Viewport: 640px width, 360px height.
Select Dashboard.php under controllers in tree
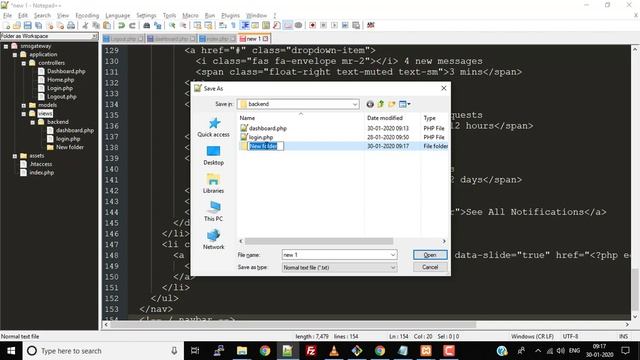tap(66, 71)
